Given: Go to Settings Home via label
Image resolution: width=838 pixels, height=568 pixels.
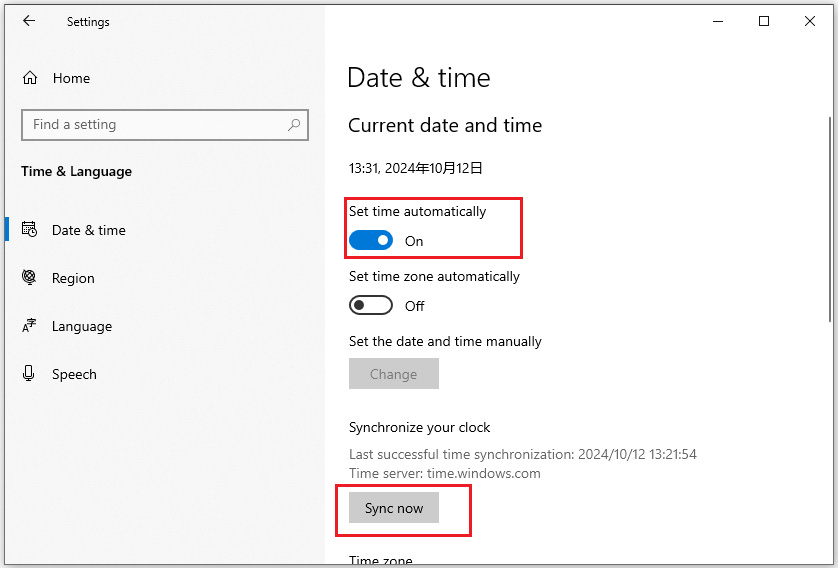Looking at the screenshot, I should click(x=71, y=78).
